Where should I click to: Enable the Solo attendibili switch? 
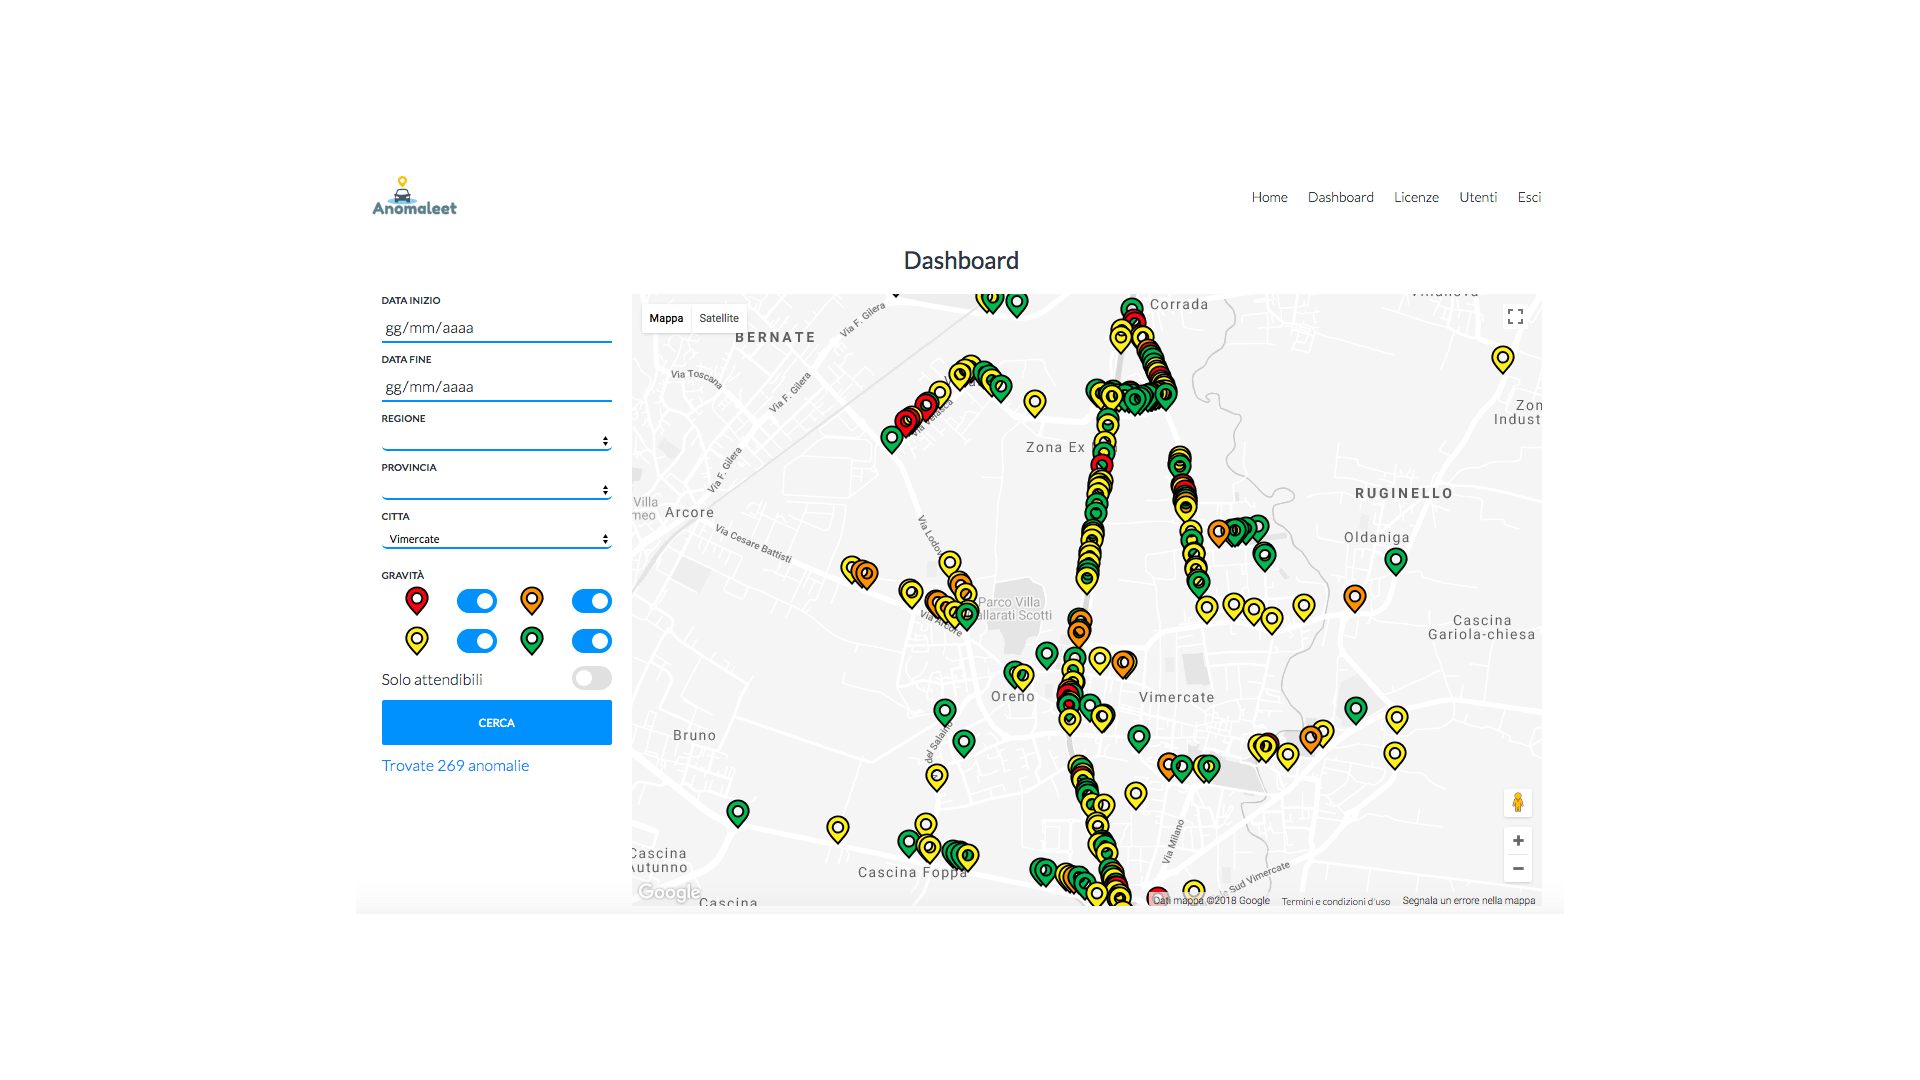pyautogui.click(x=591, y=679)
